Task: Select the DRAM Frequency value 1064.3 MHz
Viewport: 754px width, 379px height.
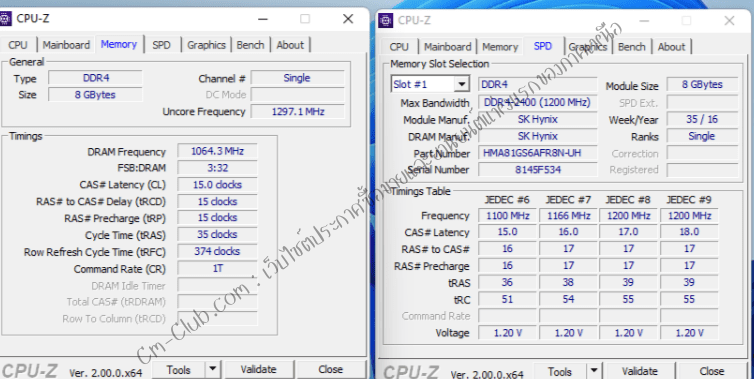Action: (x=217, y=151)
